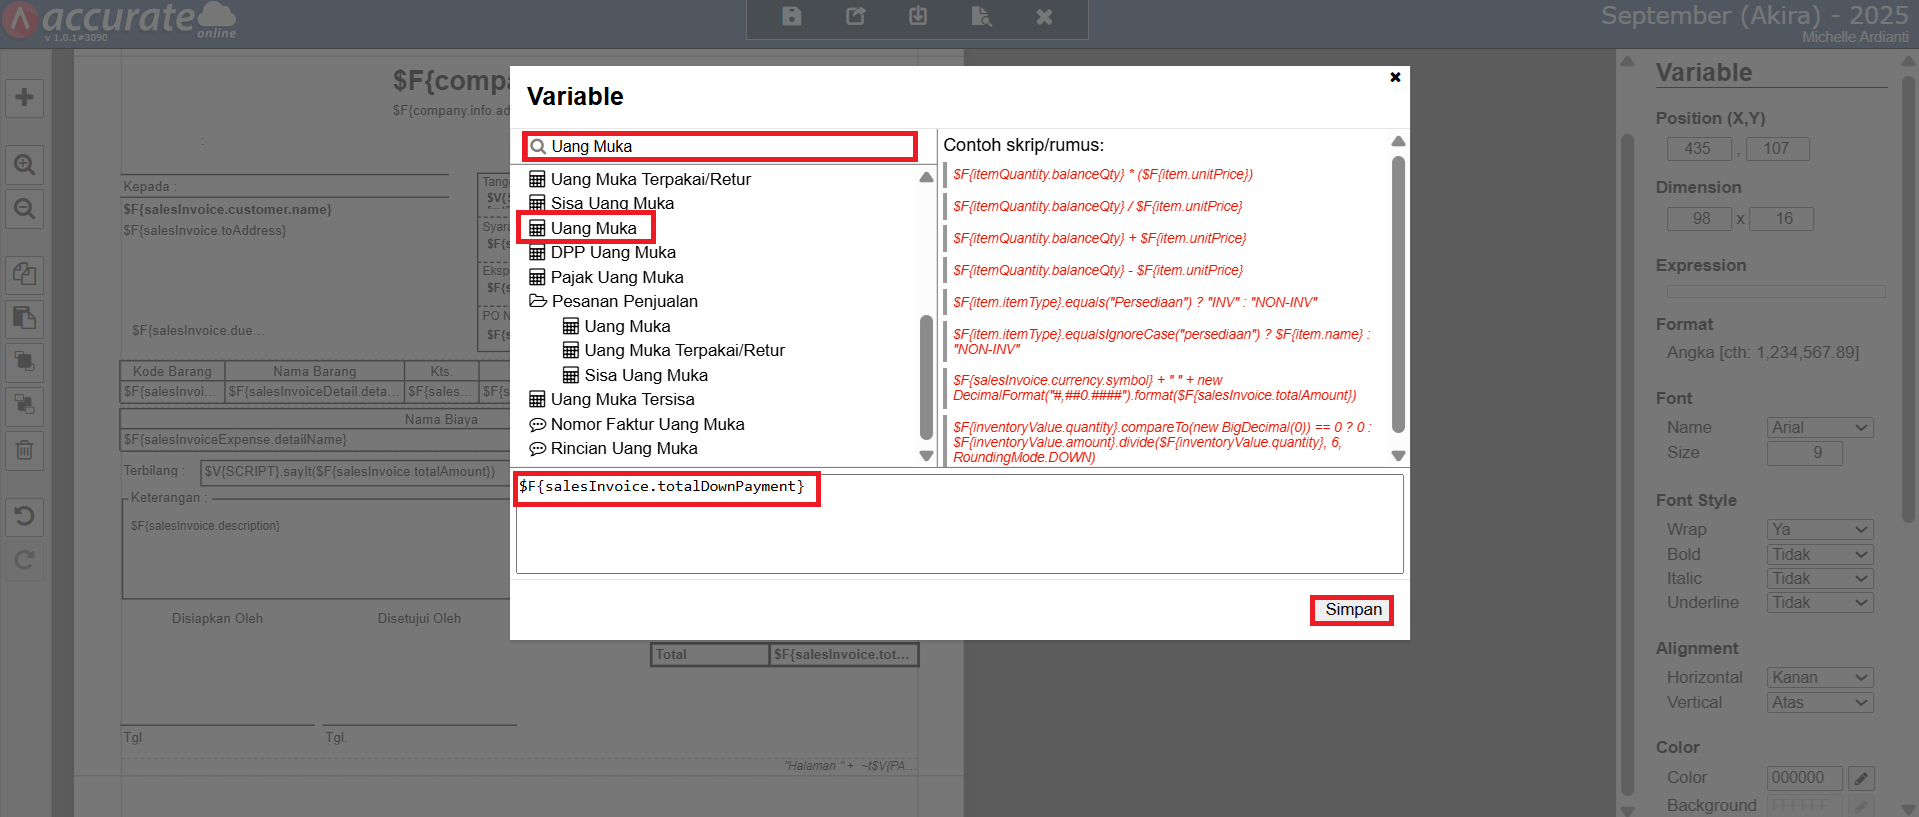The height and width of the screenshot is (817, 1919).
Task: Click the Save icon in top toolbar
Action: click(x=791, y=16)
